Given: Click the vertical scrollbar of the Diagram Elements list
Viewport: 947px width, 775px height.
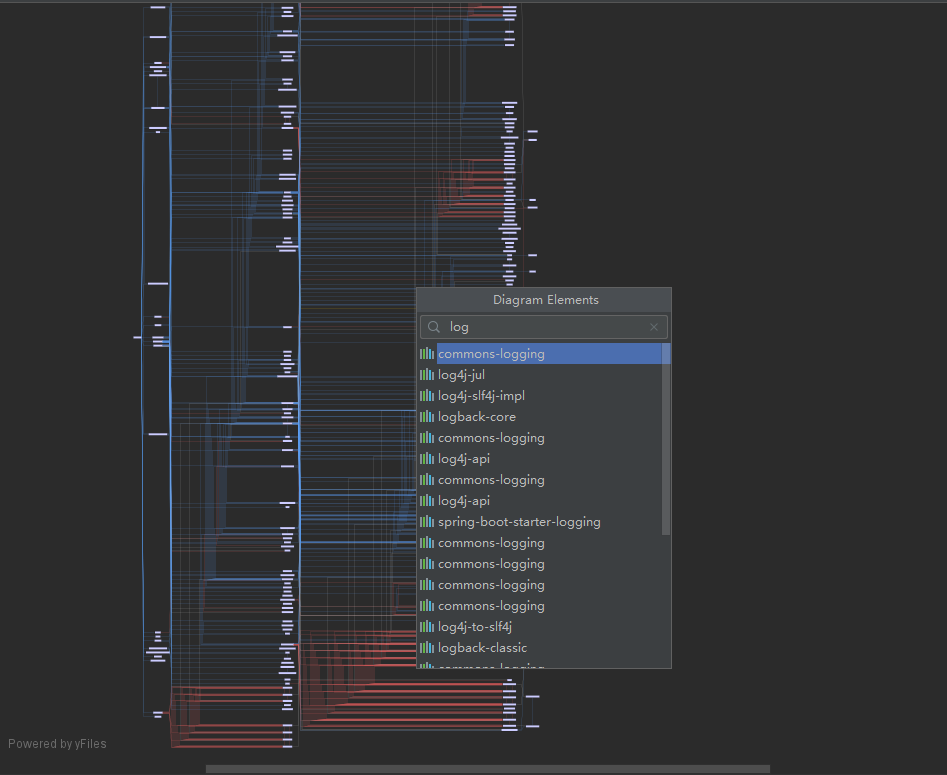Looking at the screenshot, I should coord(666,439).
